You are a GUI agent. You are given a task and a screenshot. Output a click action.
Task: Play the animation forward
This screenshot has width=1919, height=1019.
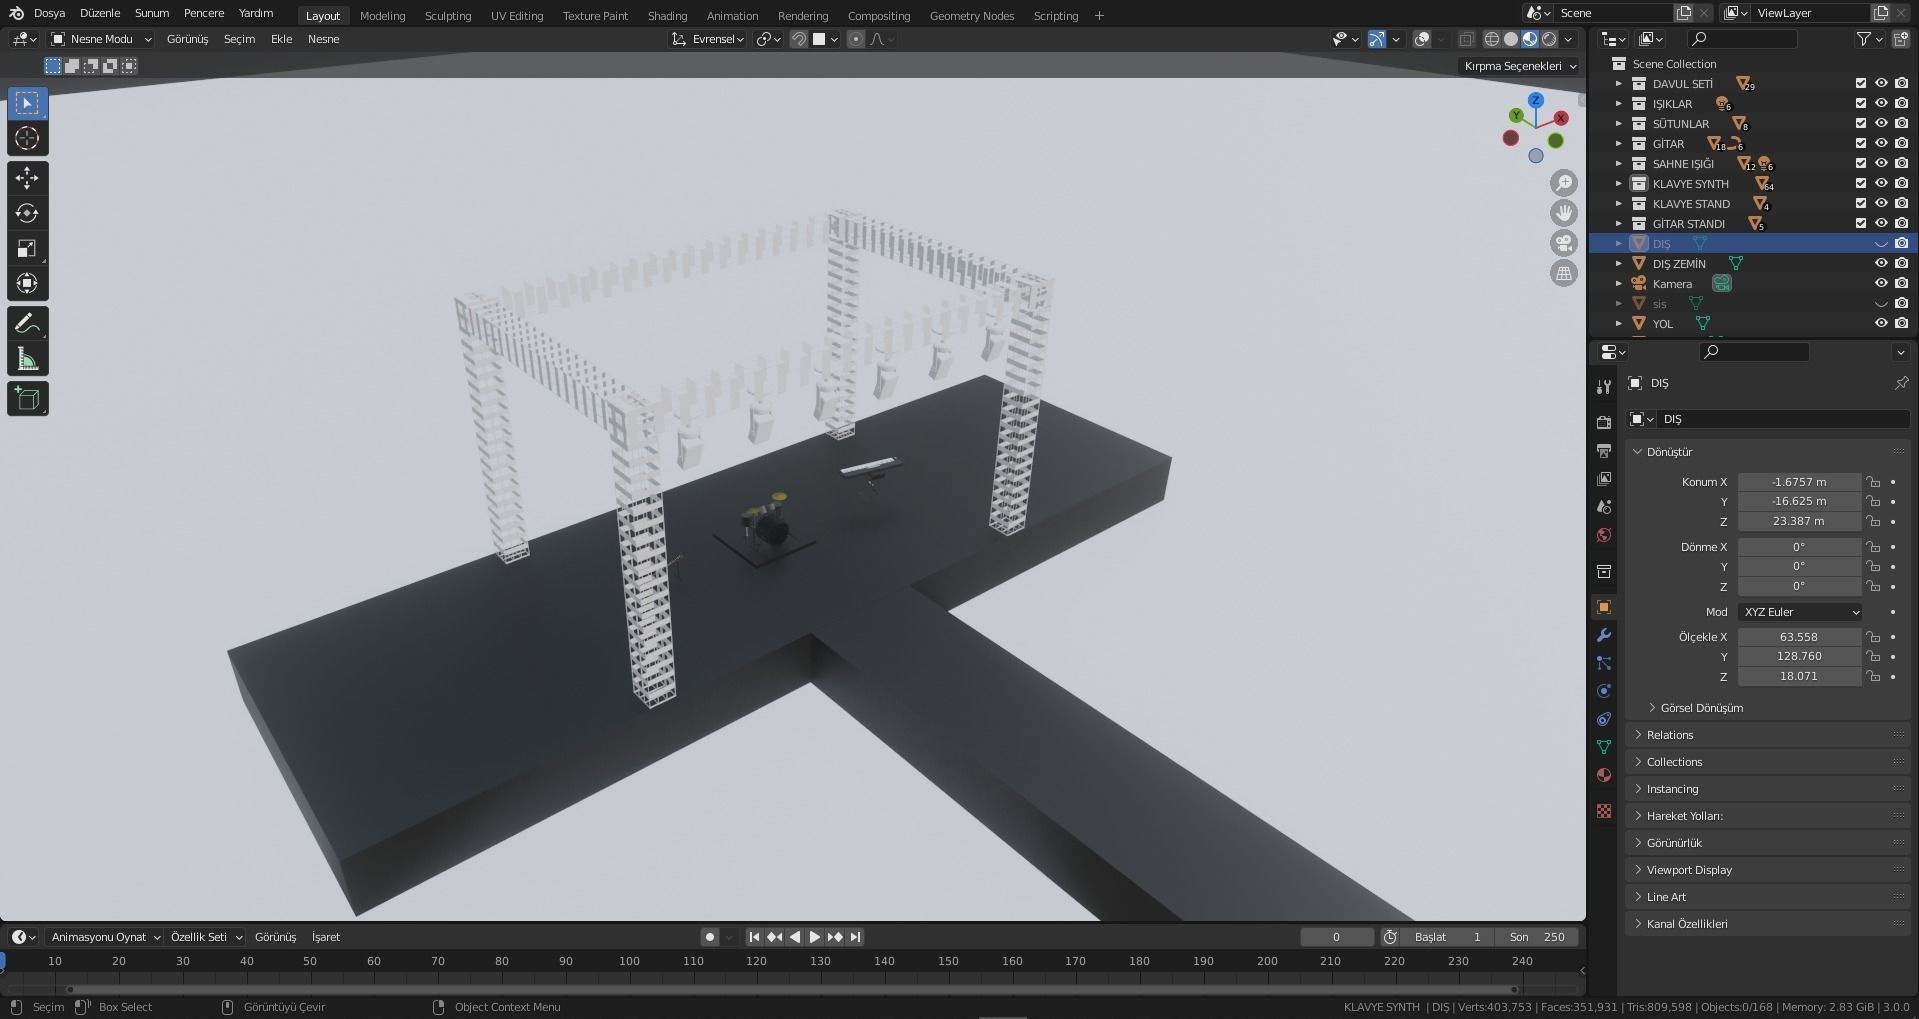814,937
